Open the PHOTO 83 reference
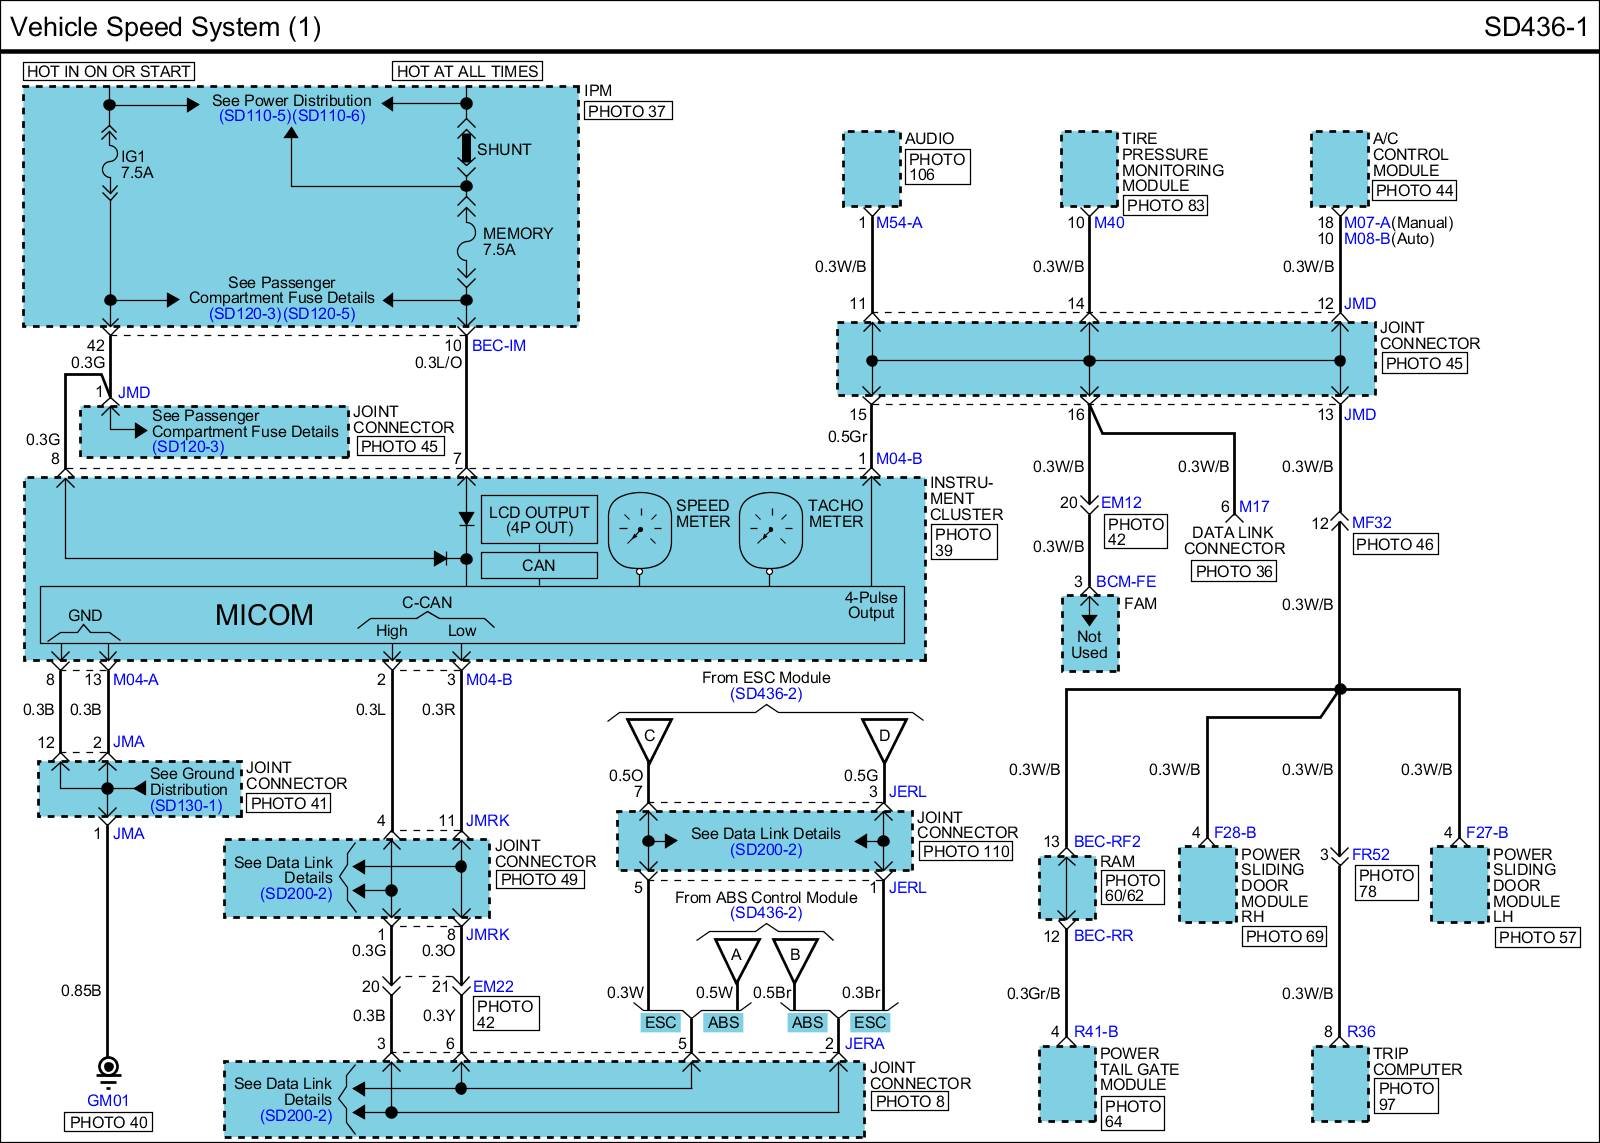 tap(1165, 206)
